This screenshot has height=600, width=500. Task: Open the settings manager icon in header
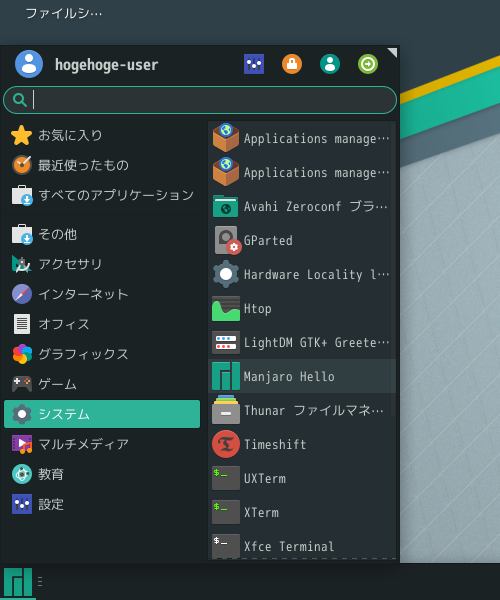tap(254, 64)
